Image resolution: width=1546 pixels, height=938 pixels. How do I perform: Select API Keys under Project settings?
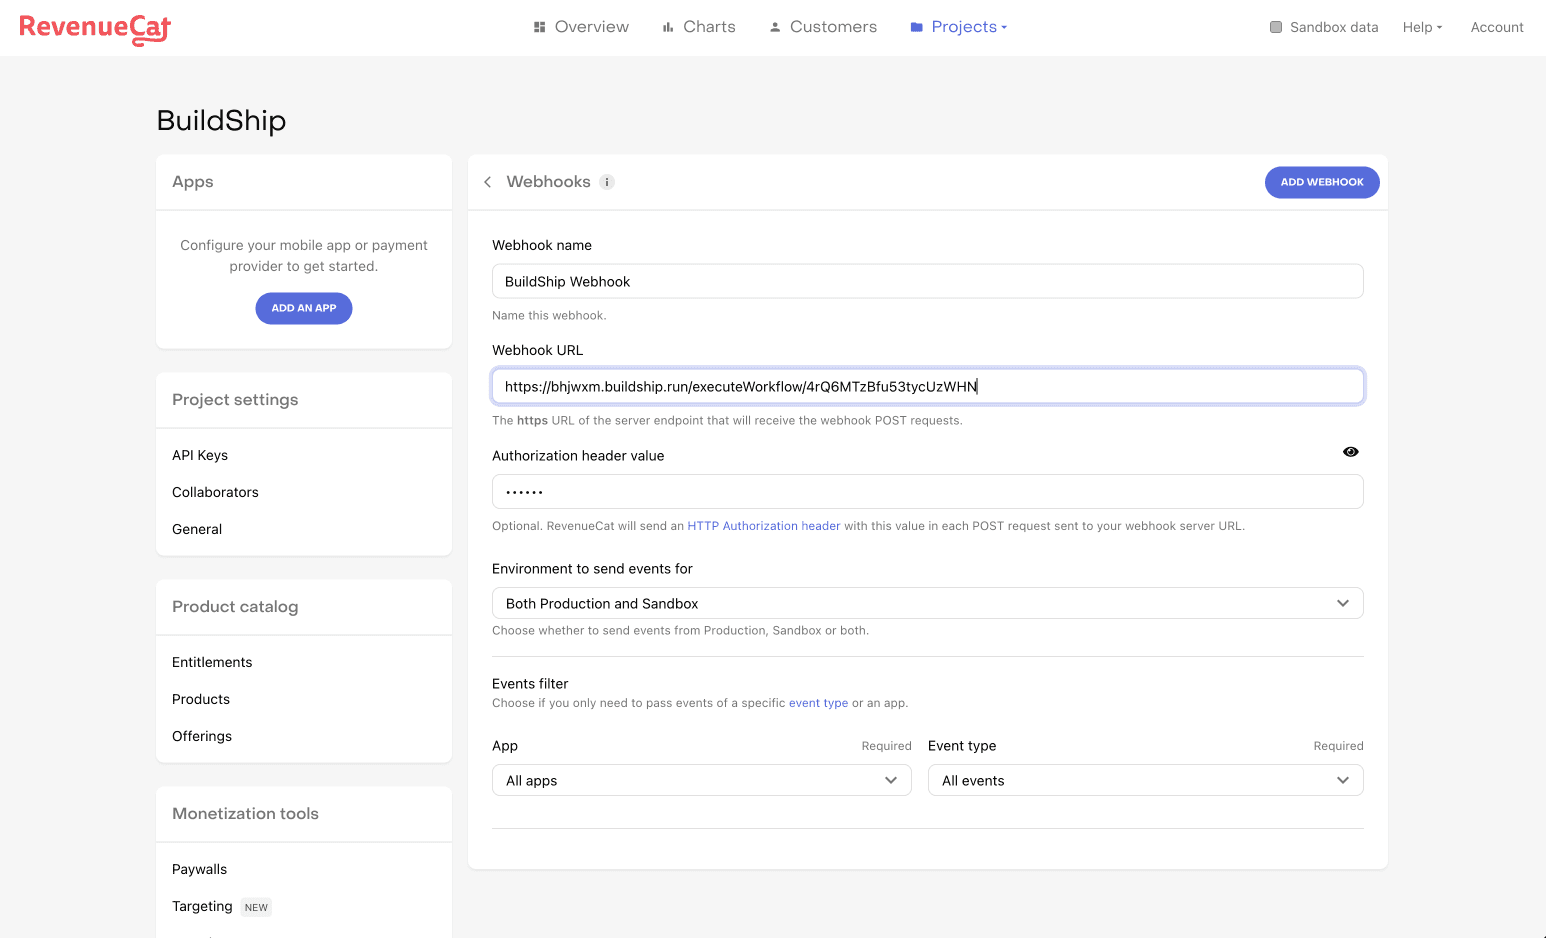pos(199,455)
